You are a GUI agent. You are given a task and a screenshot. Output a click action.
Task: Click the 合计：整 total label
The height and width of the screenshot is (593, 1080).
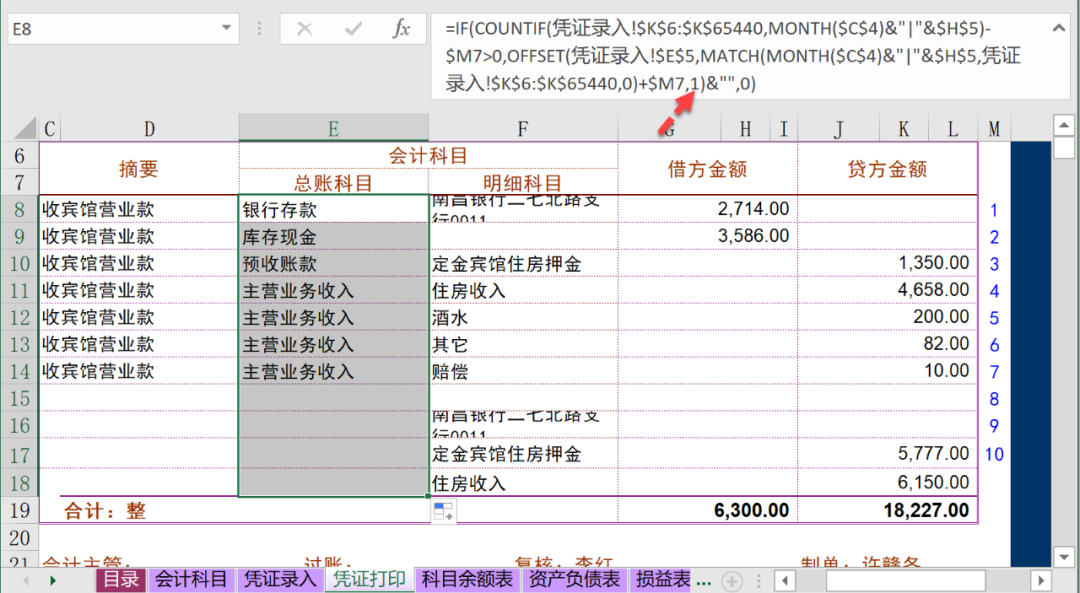coord(105,511)
